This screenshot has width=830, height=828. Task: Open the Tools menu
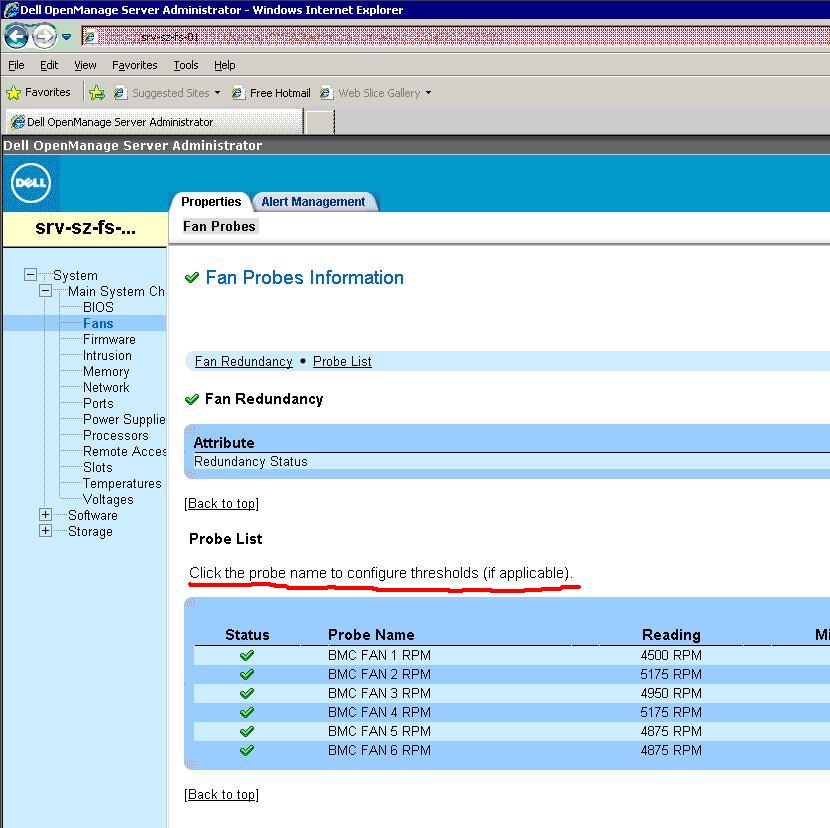tap(186, 65)
